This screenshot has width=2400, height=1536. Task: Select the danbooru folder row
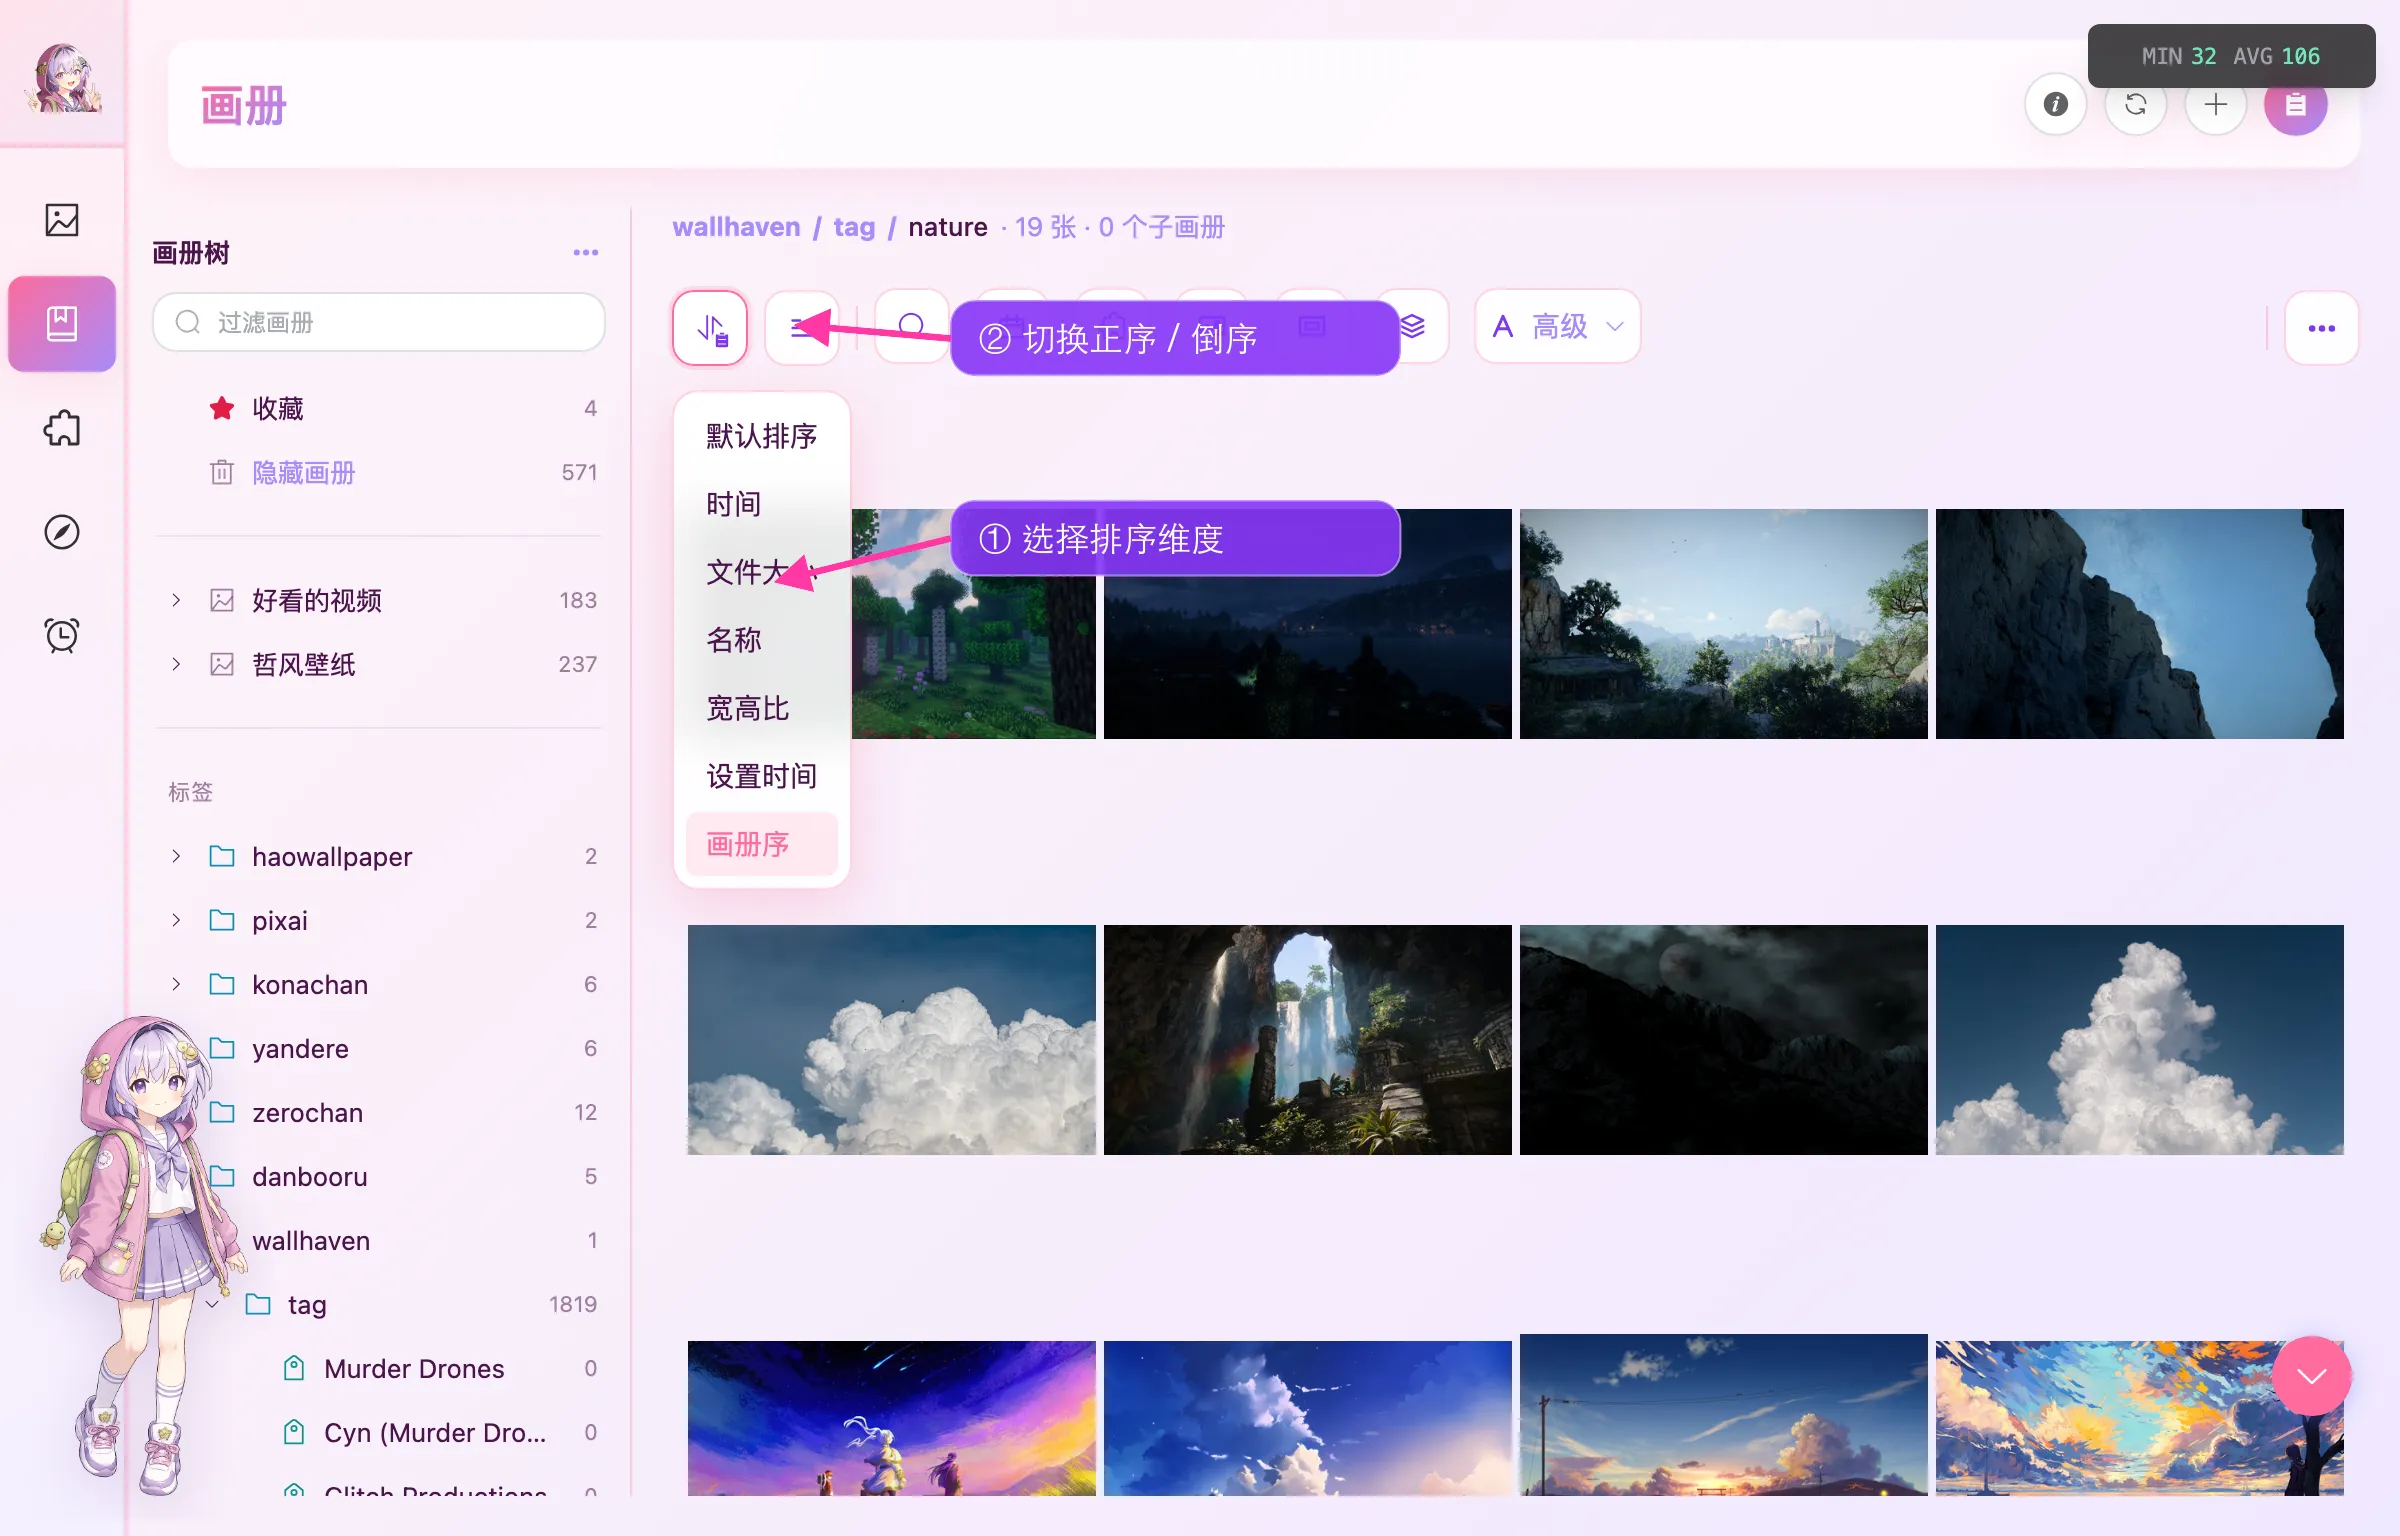coord(380,1176)
